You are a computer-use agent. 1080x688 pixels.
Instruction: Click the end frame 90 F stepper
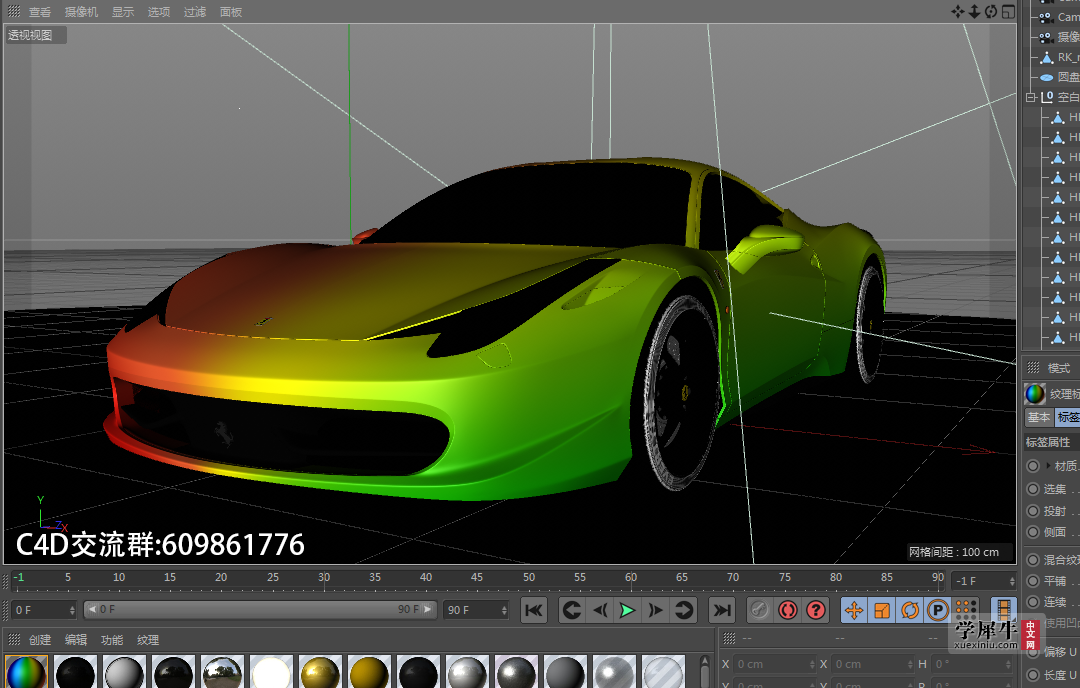[x=504, y=610]
